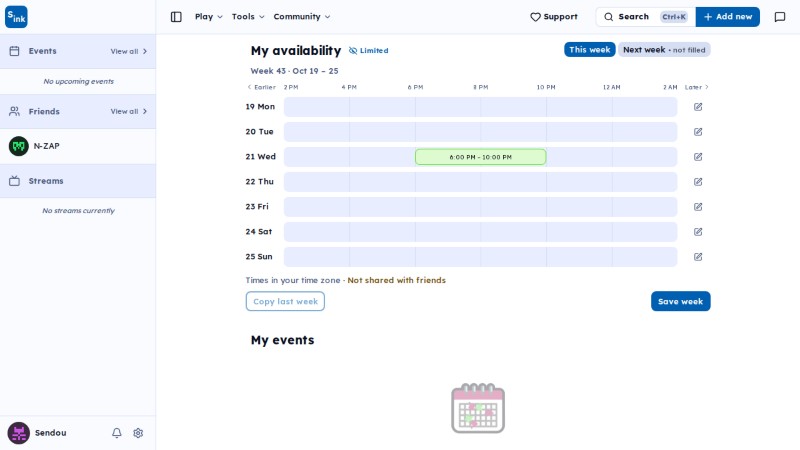This screenshot has height=450, width=800.
Task: Click the Support heart icon
Action: (535, 17)
